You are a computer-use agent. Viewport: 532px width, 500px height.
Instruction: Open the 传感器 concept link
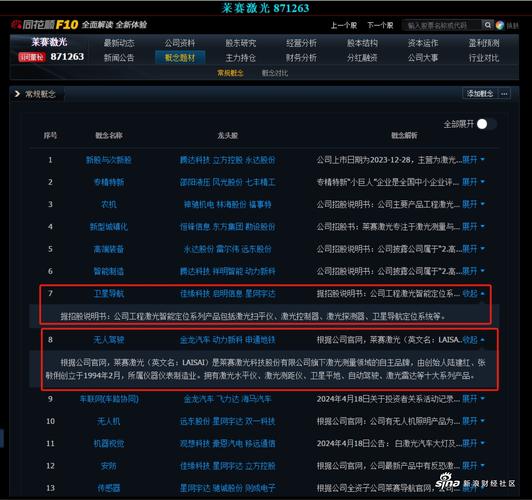(109, 488)
